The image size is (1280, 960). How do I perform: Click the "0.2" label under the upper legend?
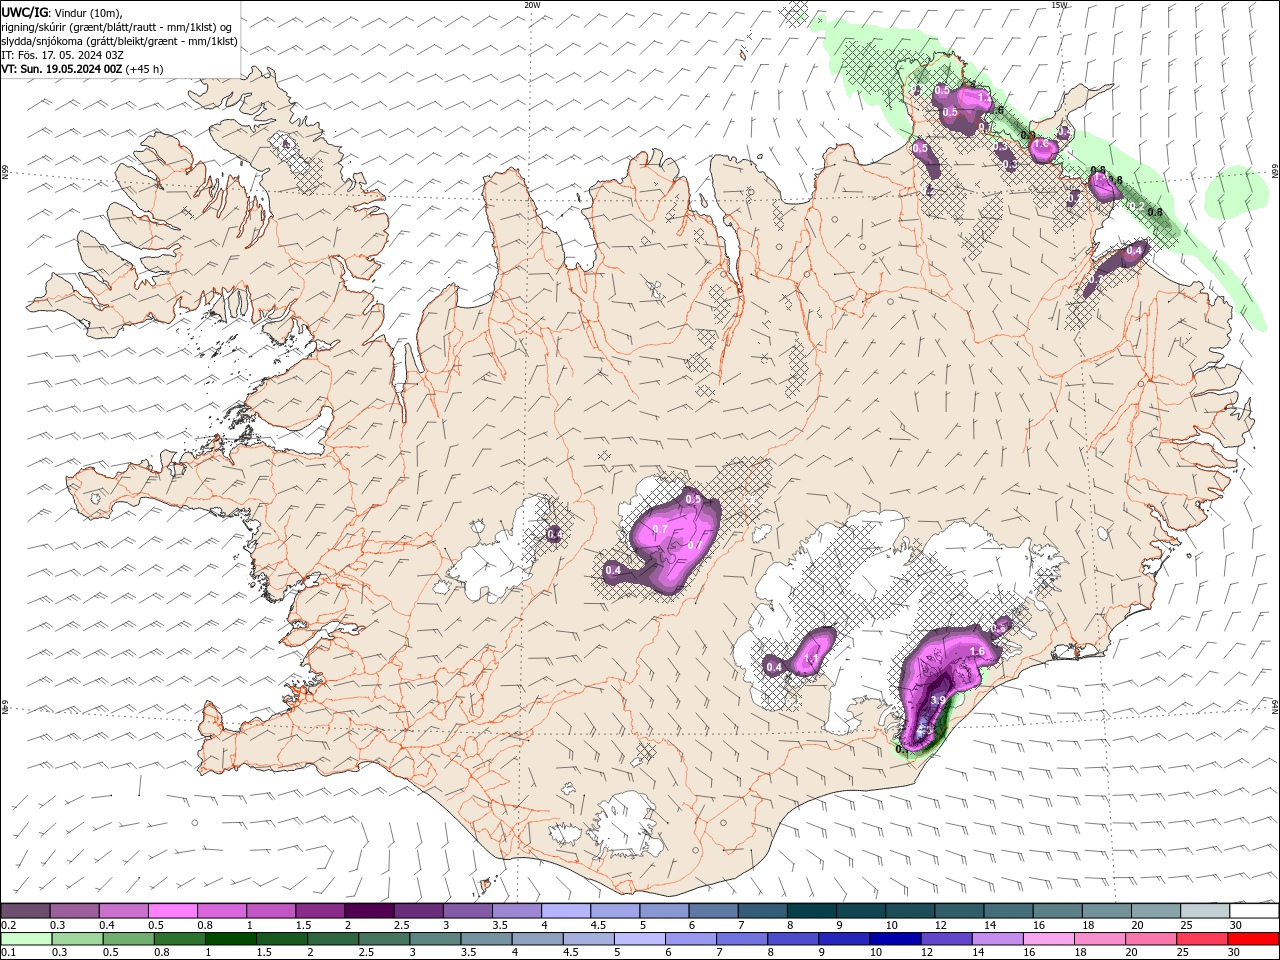tap(8, 925)
